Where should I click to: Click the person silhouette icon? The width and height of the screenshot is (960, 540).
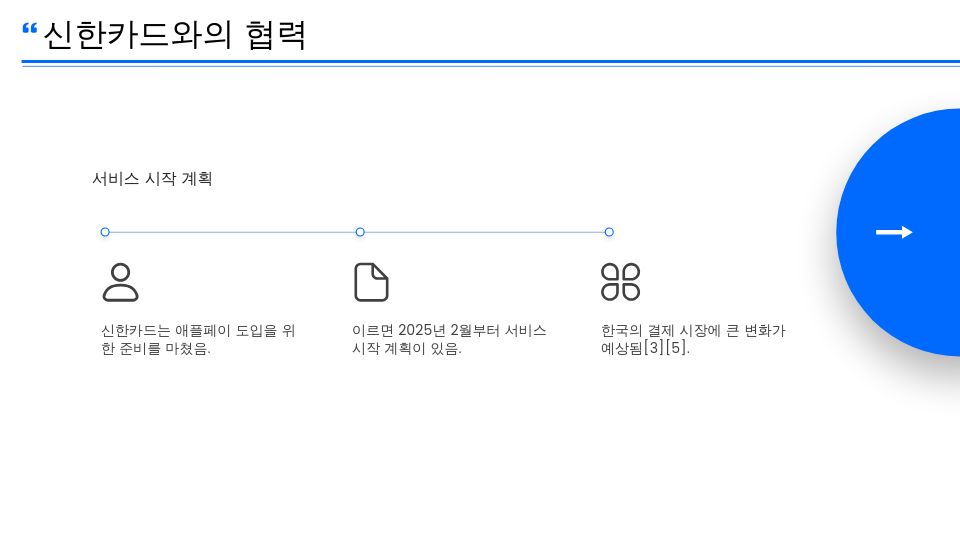point(121,282)
